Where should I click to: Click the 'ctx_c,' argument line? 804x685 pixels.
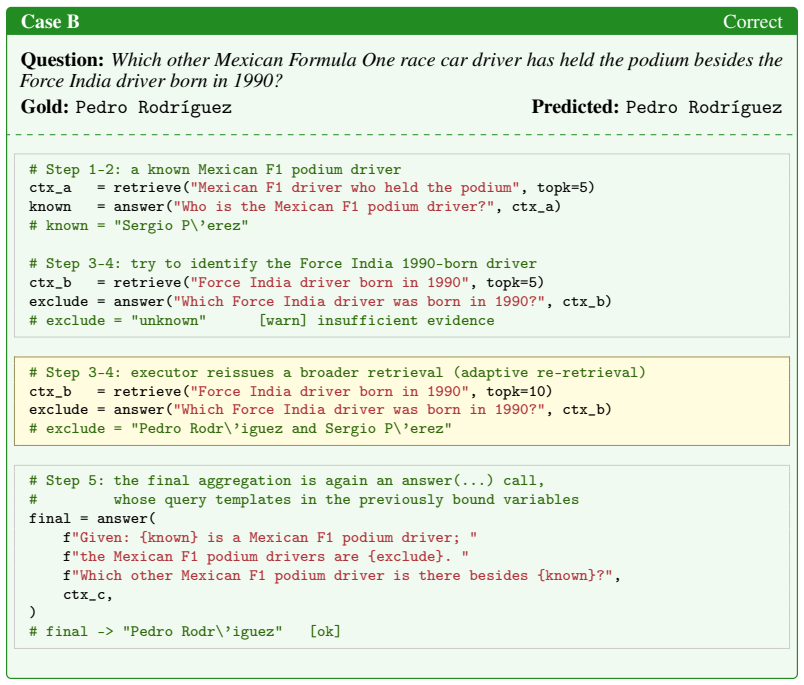pyautogui.click(x=88, y=595)
